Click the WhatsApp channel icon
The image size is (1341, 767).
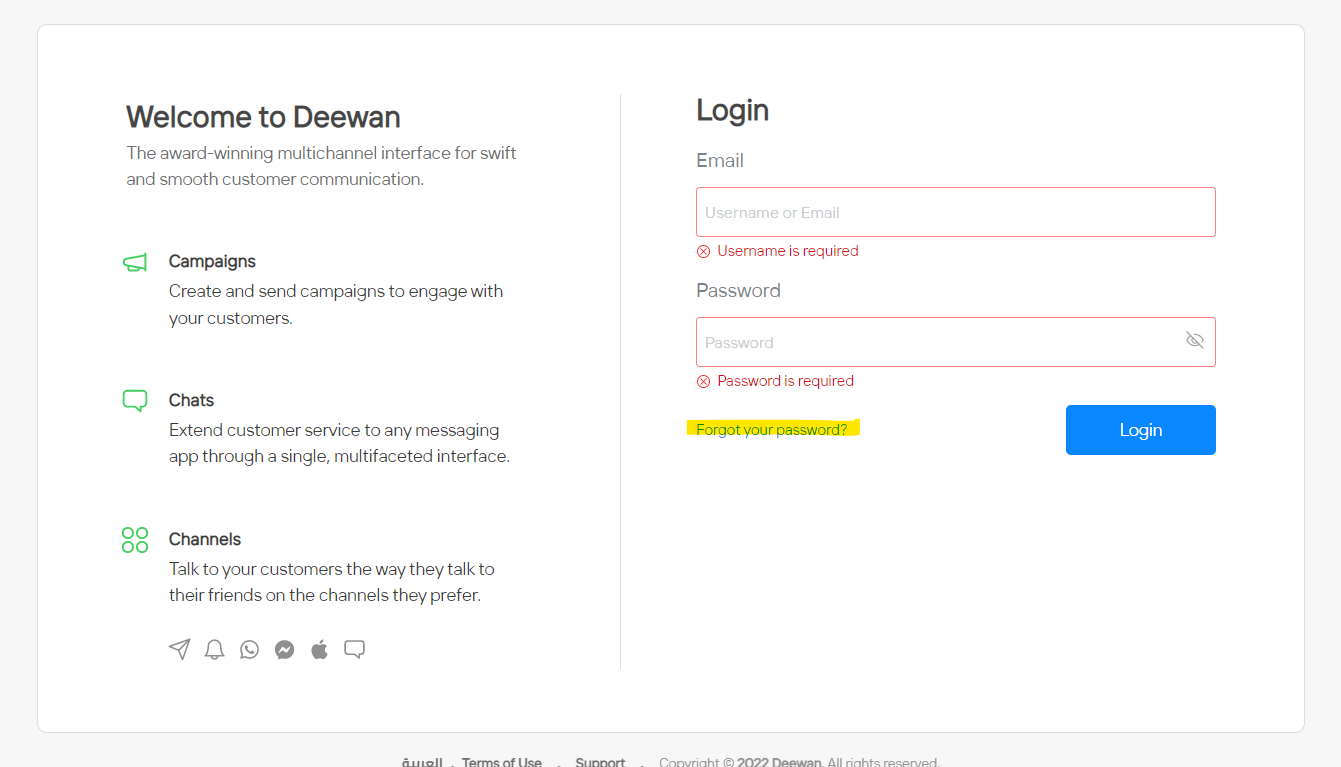pos(250,650)
